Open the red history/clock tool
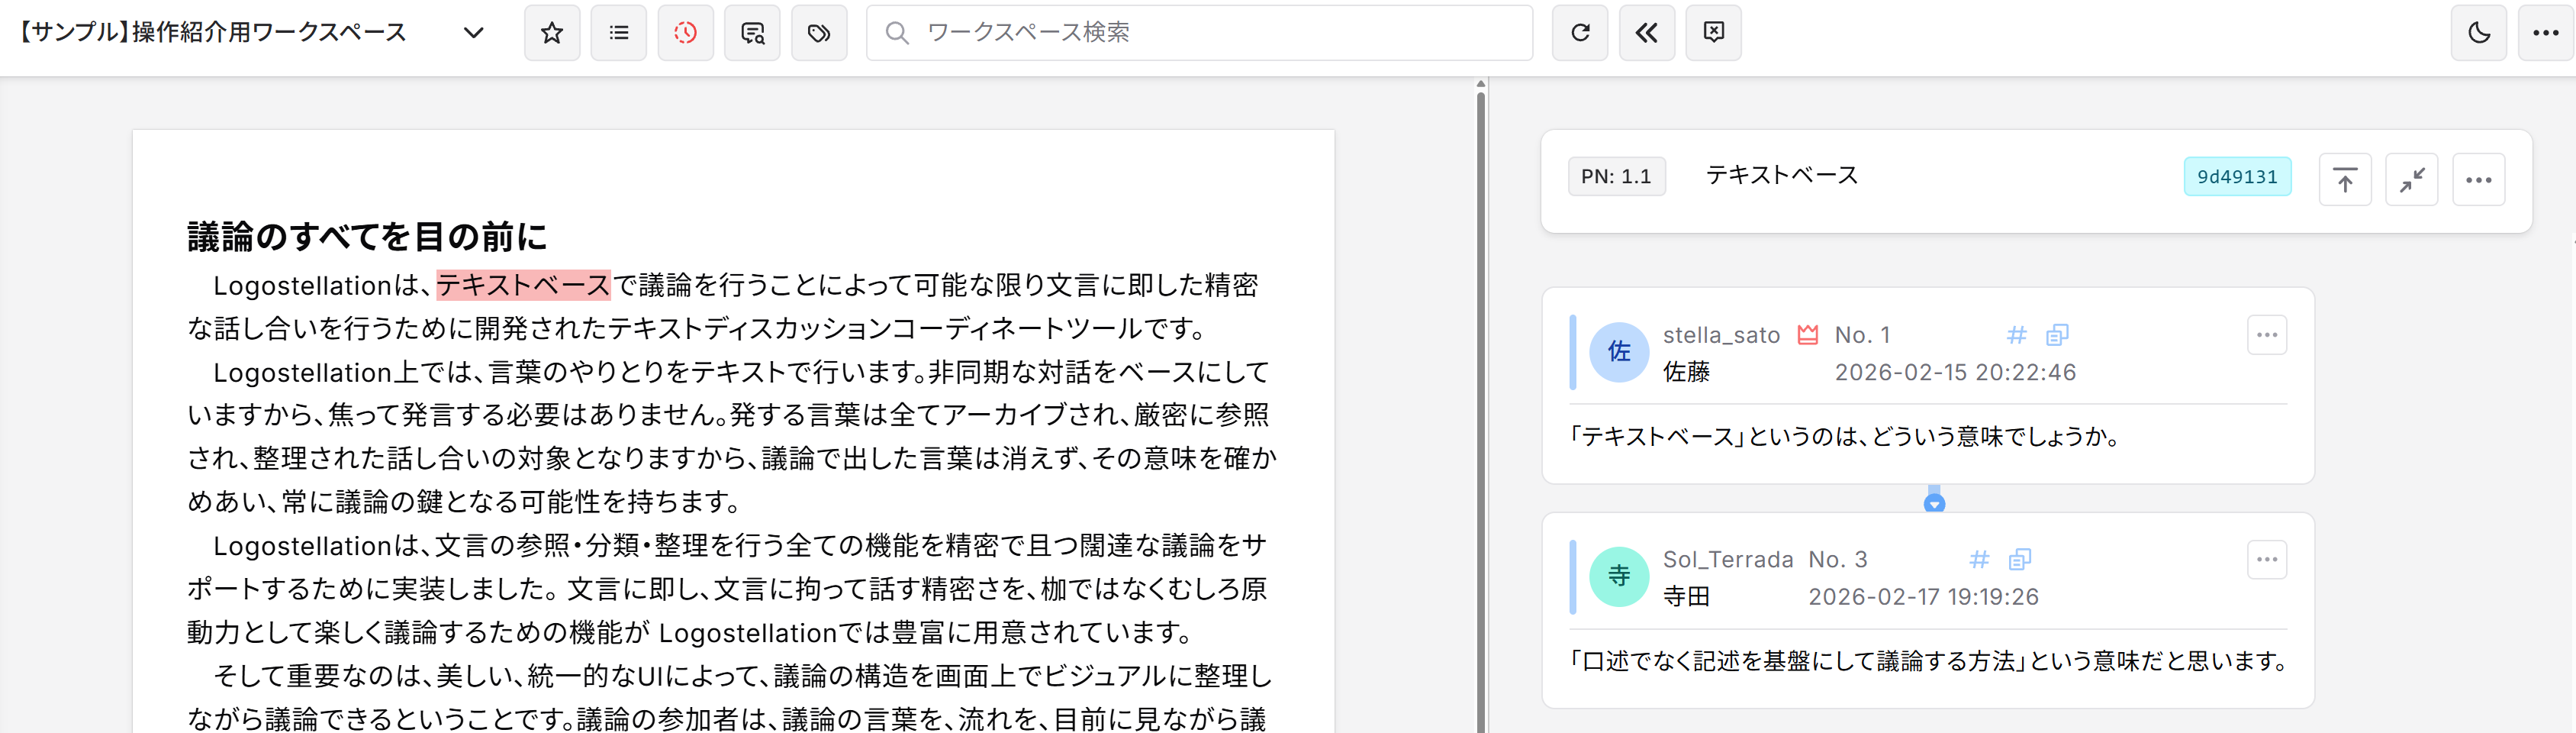 686,32
